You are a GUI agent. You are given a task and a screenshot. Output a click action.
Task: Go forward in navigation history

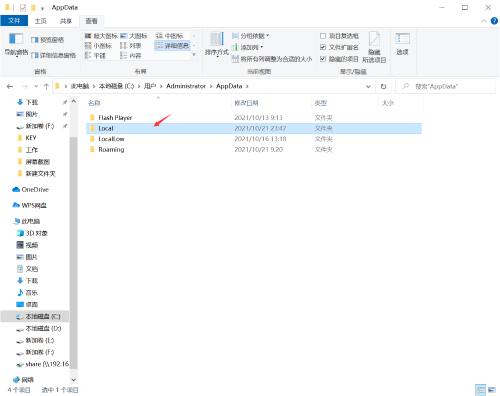tap(25, 86)
